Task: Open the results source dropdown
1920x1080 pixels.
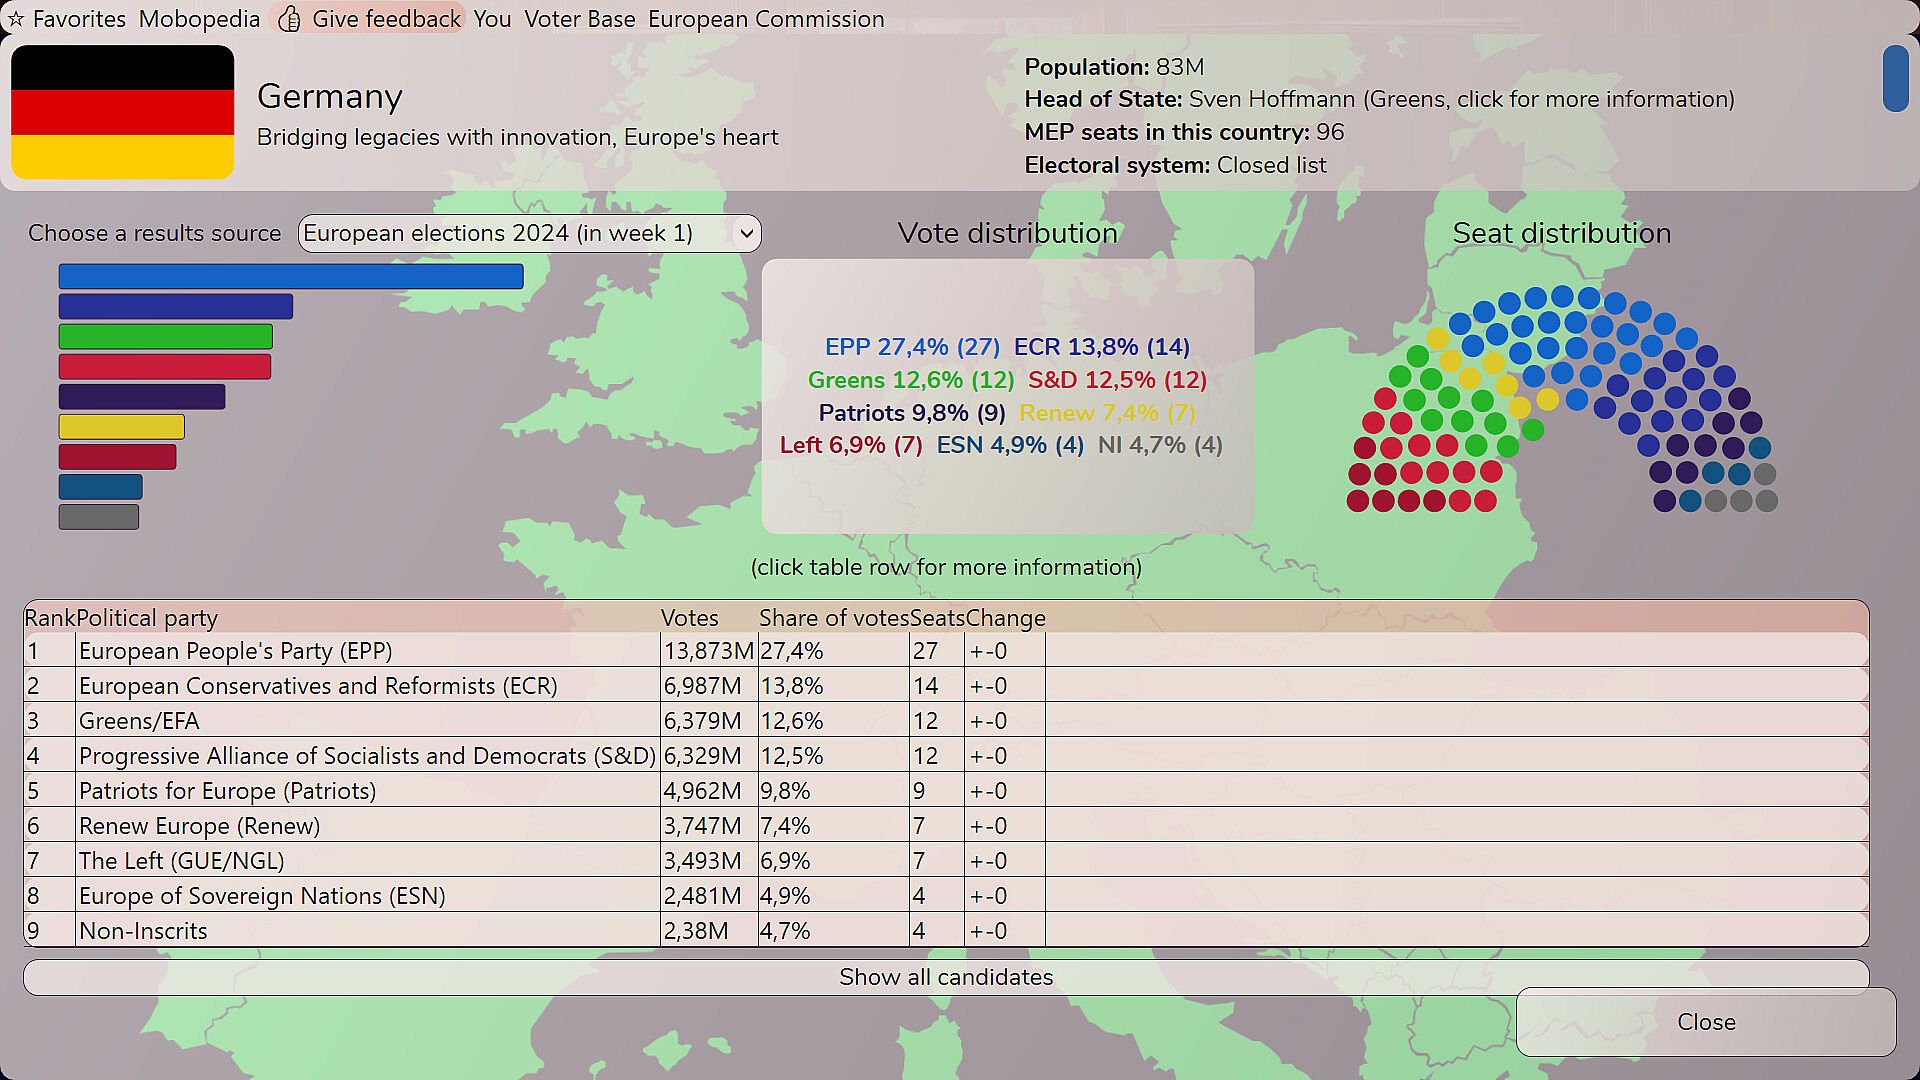Action: tap(529, 233)
